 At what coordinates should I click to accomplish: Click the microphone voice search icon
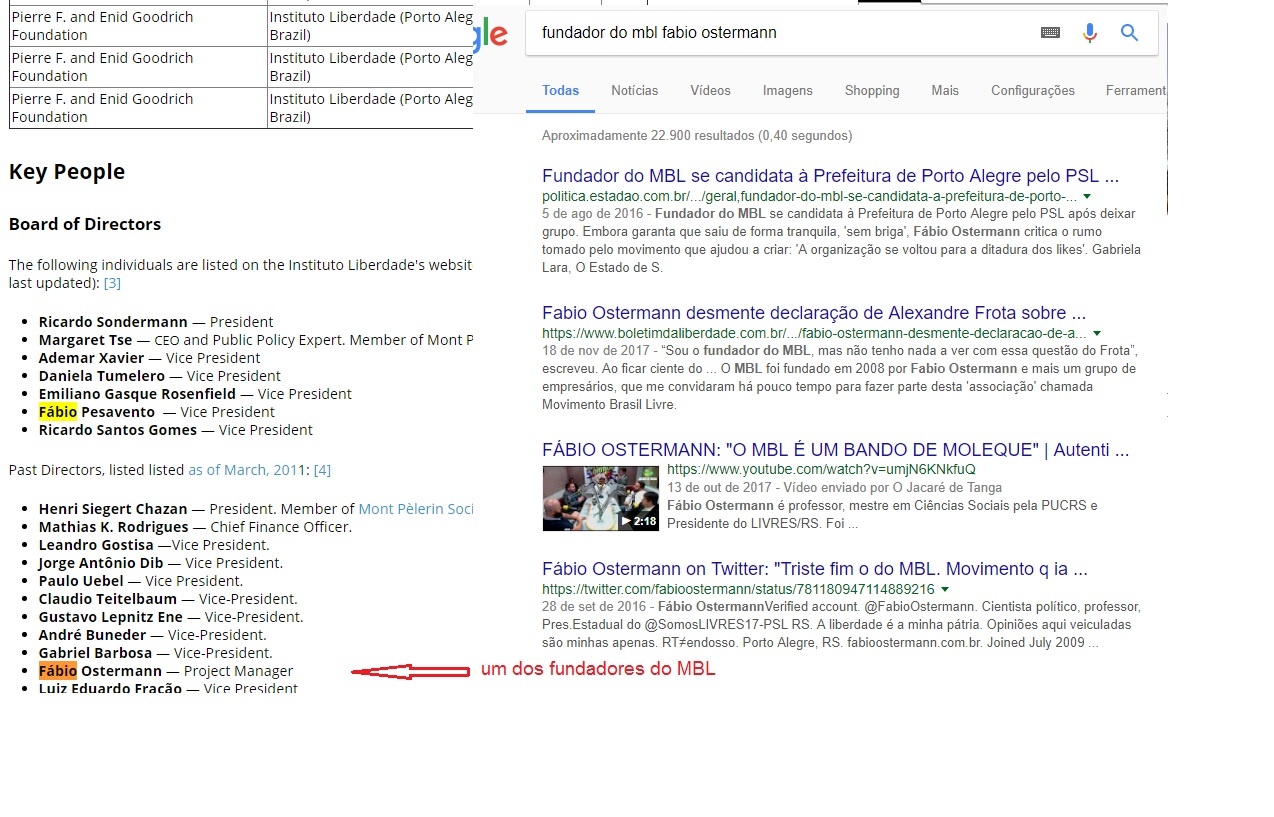click(1090, 33)
